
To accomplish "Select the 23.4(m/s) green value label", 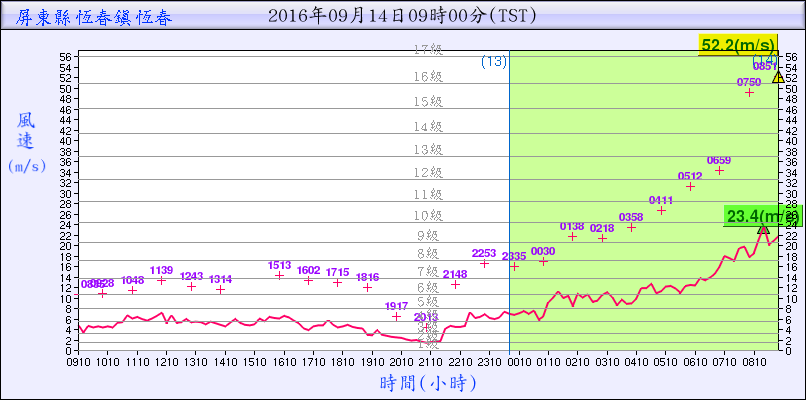I will tap(762, 215).
